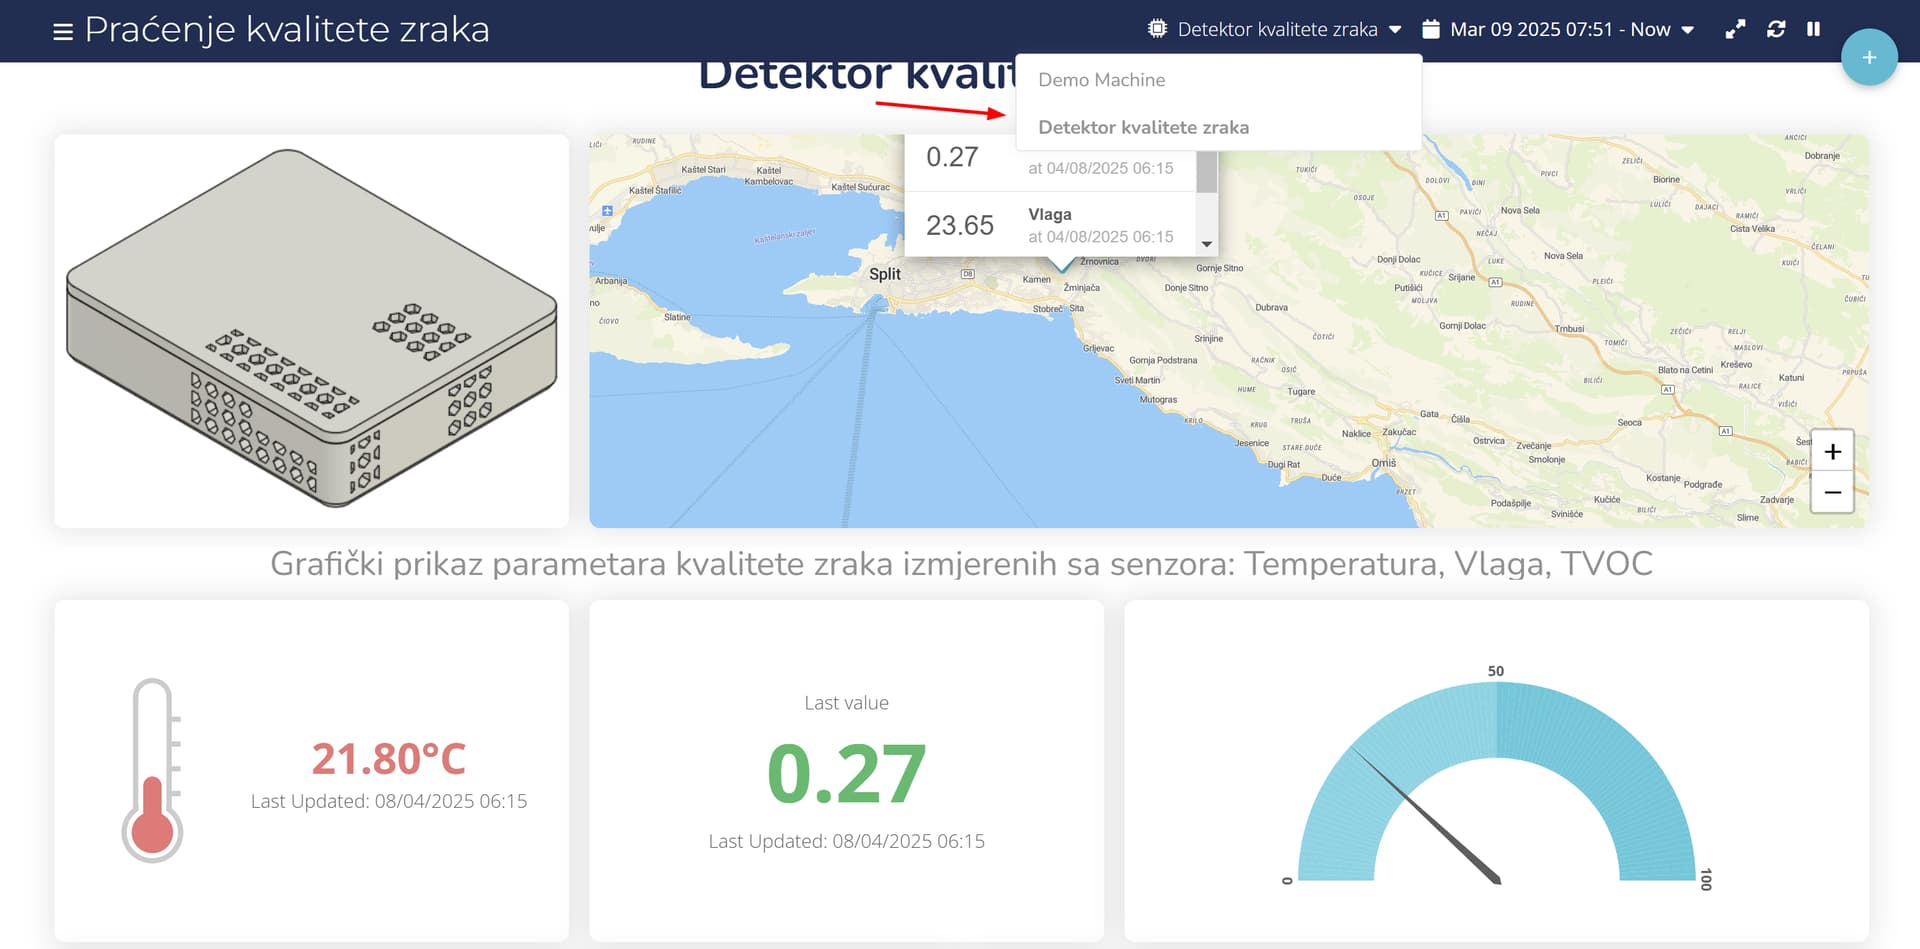Click the Omiš label on the map
1920x949 pixels.
[1383, 463]
